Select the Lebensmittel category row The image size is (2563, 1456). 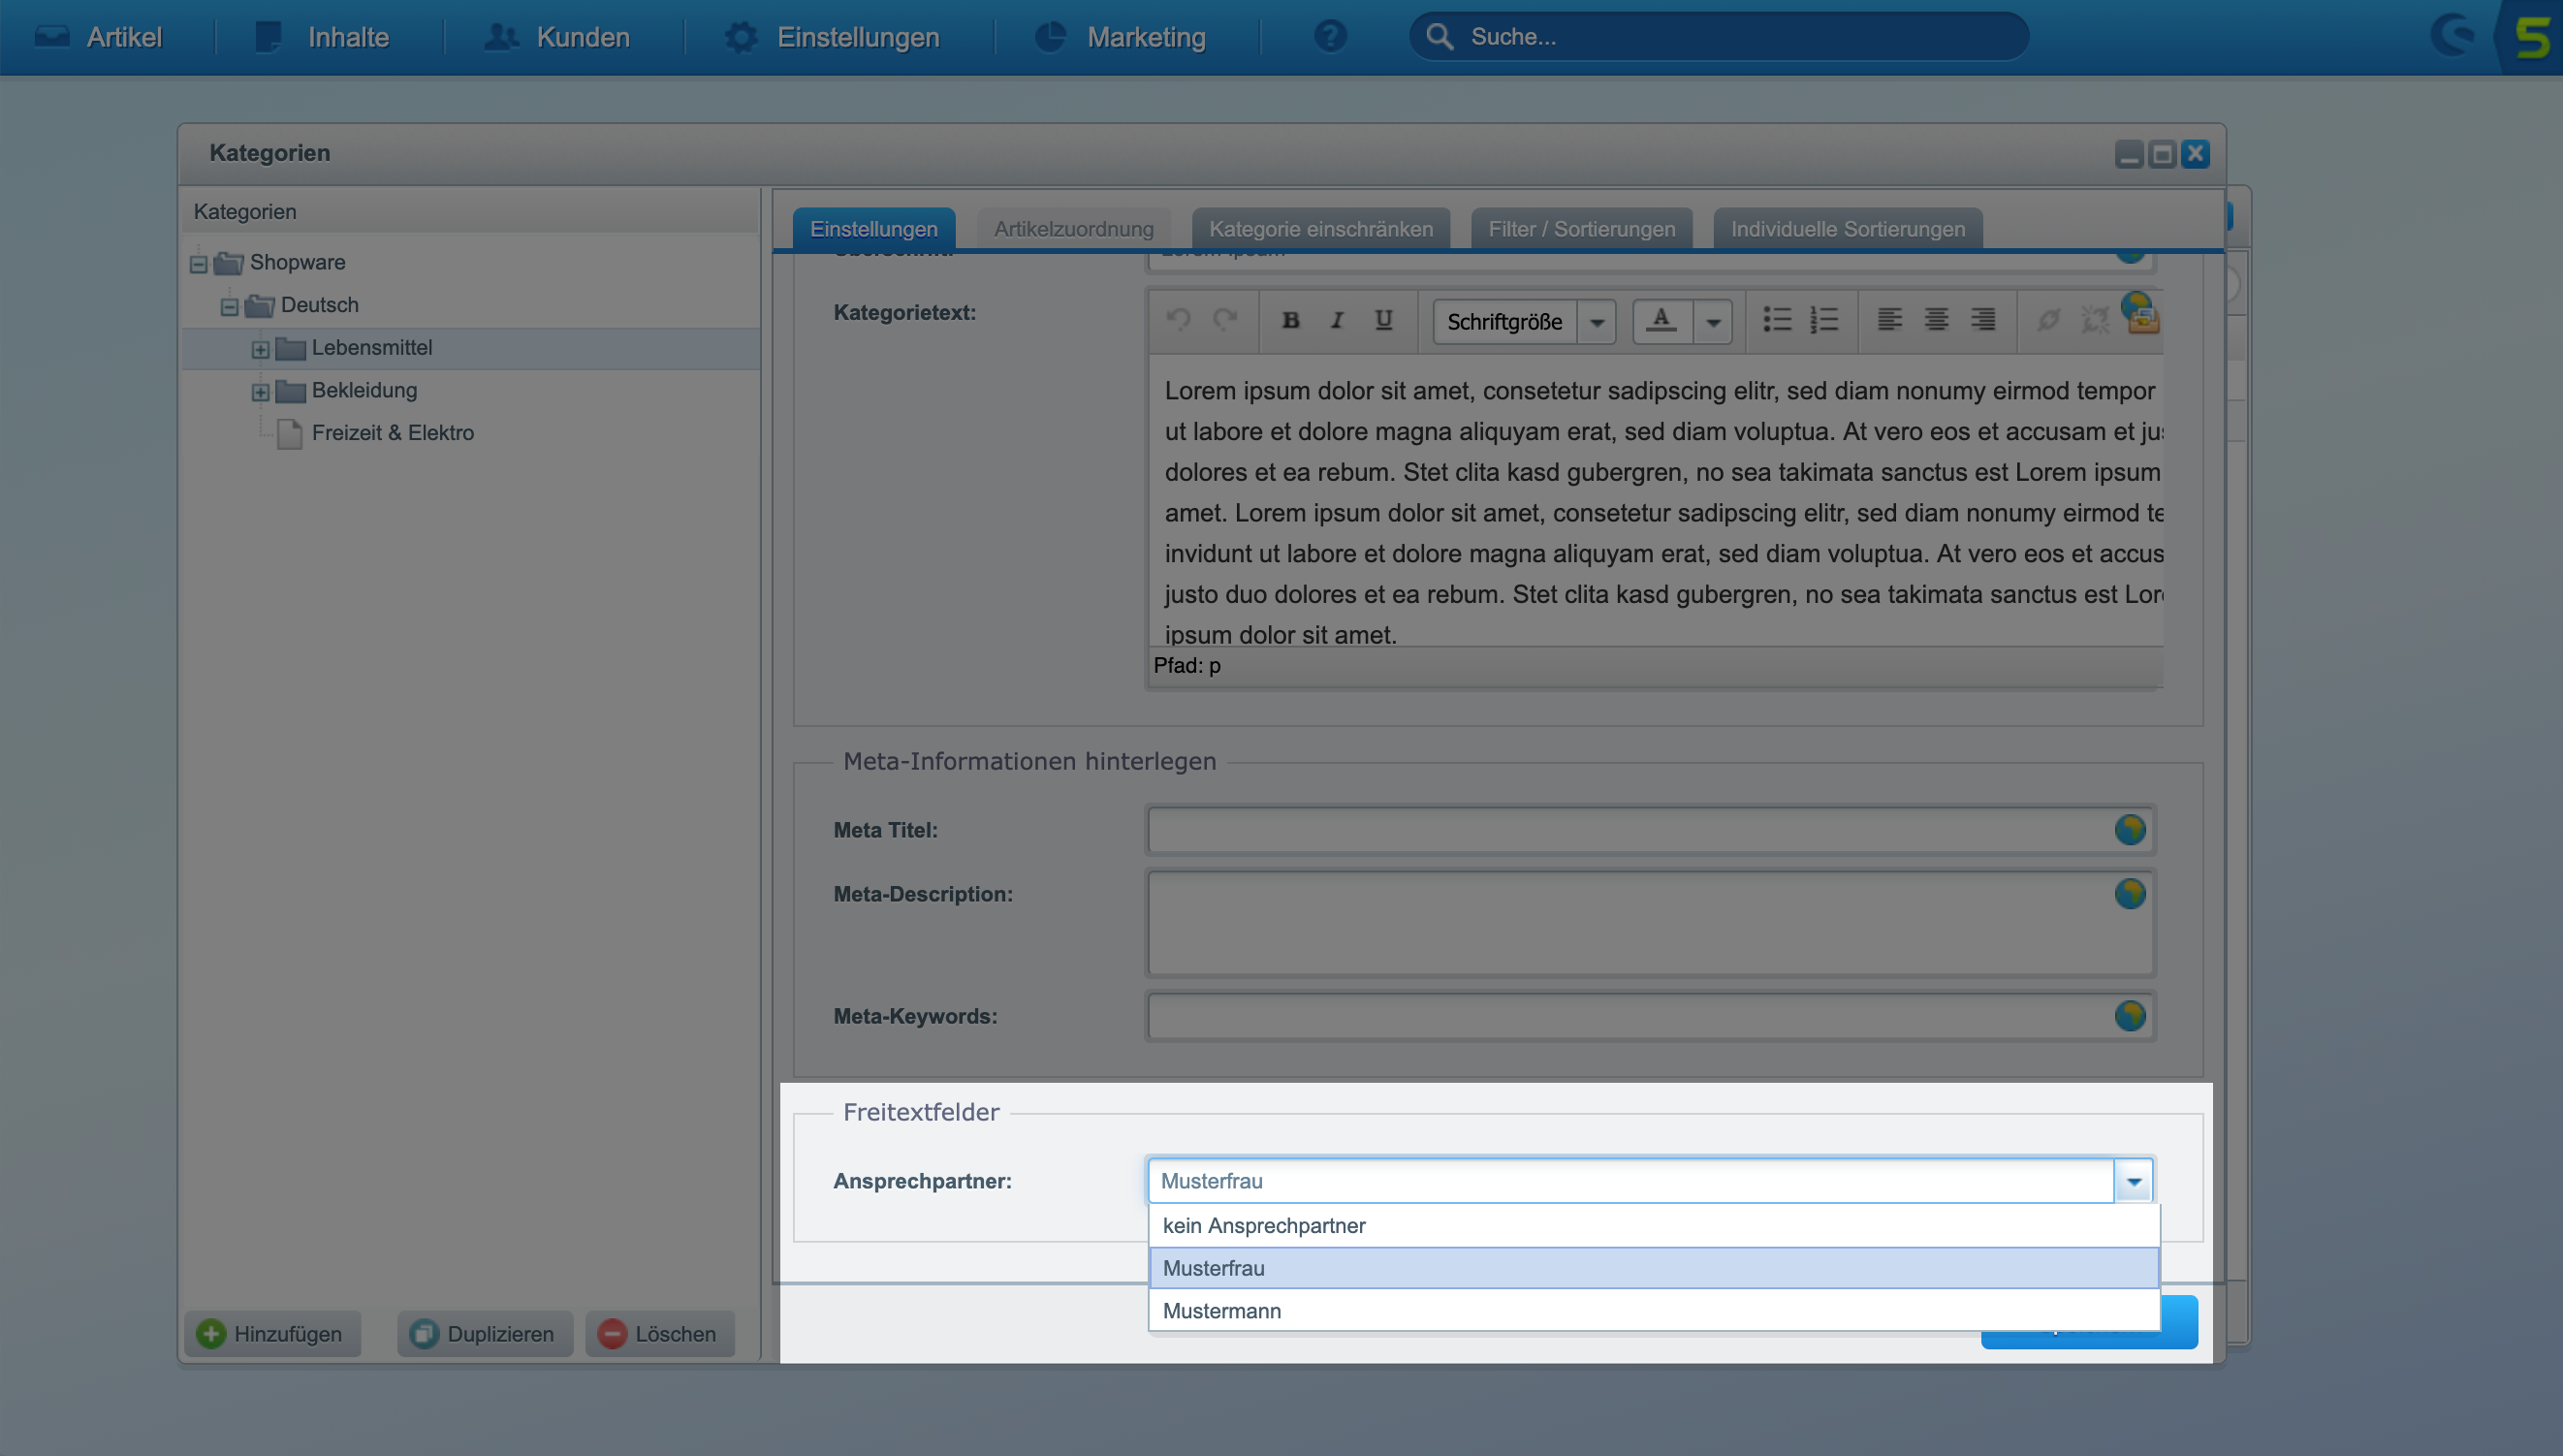(x=470, y=348)
